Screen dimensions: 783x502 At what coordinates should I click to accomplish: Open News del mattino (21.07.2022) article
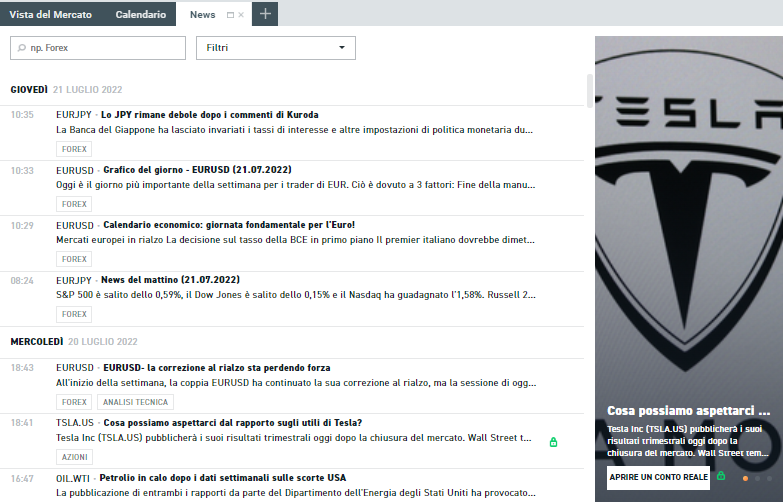pos(170,280)
